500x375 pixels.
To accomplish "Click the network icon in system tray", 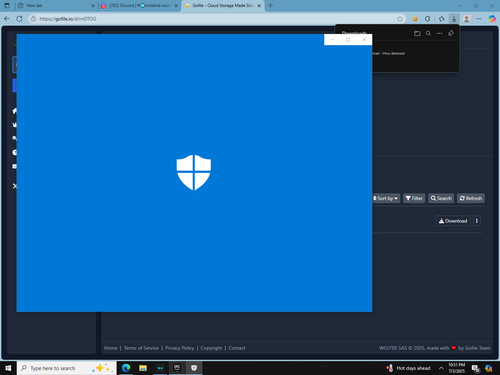I will [x=475, y=368].
